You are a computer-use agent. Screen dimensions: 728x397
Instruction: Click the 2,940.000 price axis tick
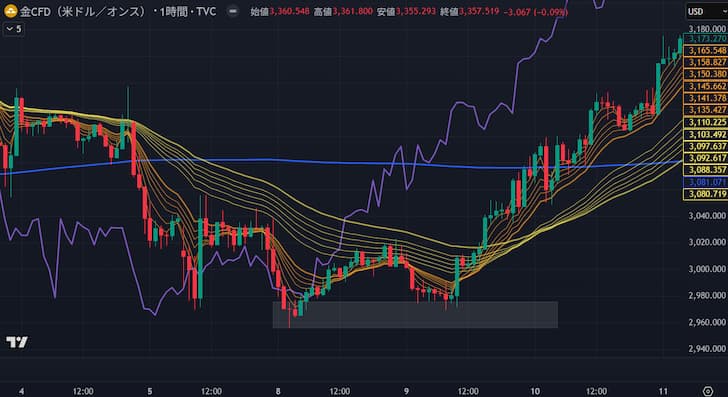point(707,349)
